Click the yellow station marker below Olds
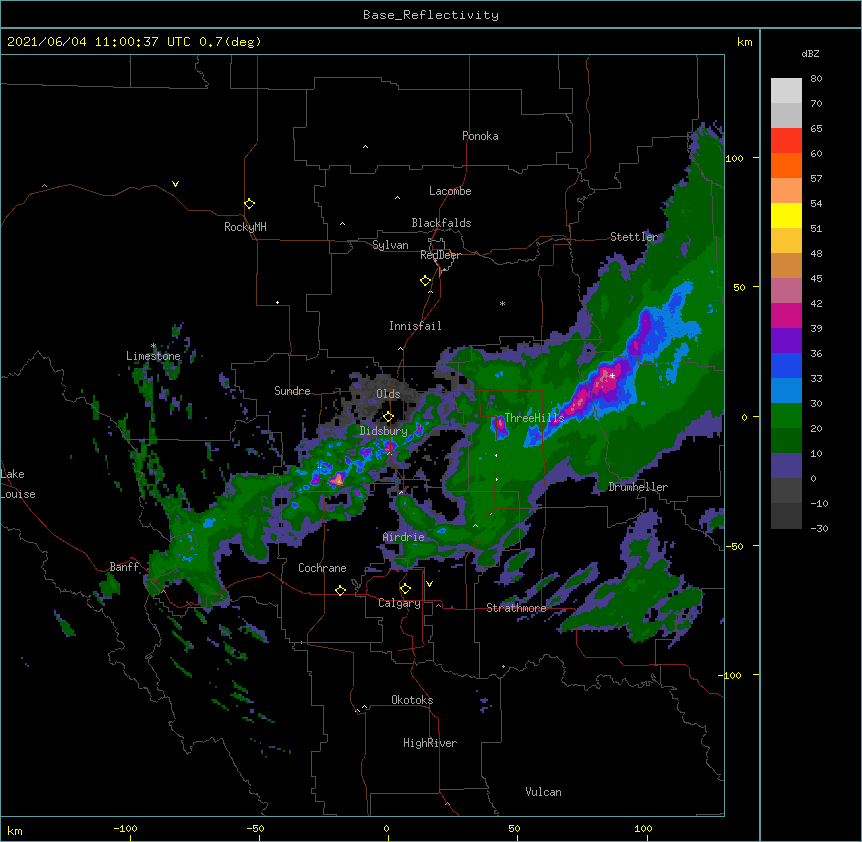 [x=388, y=416]
